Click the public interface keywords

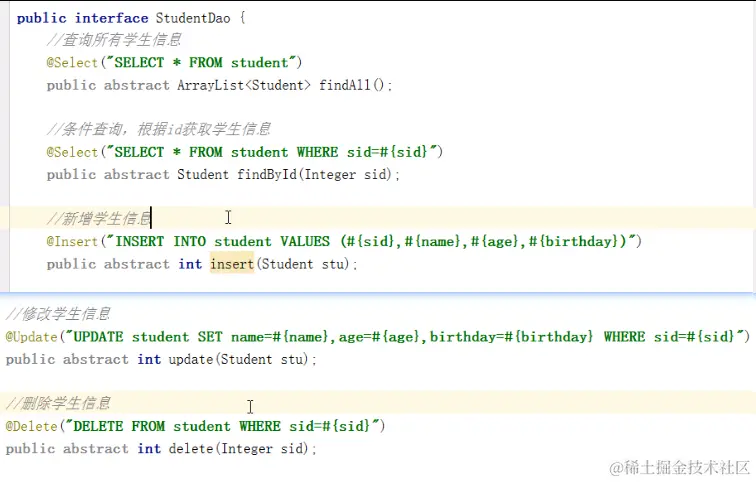(82, 18)
